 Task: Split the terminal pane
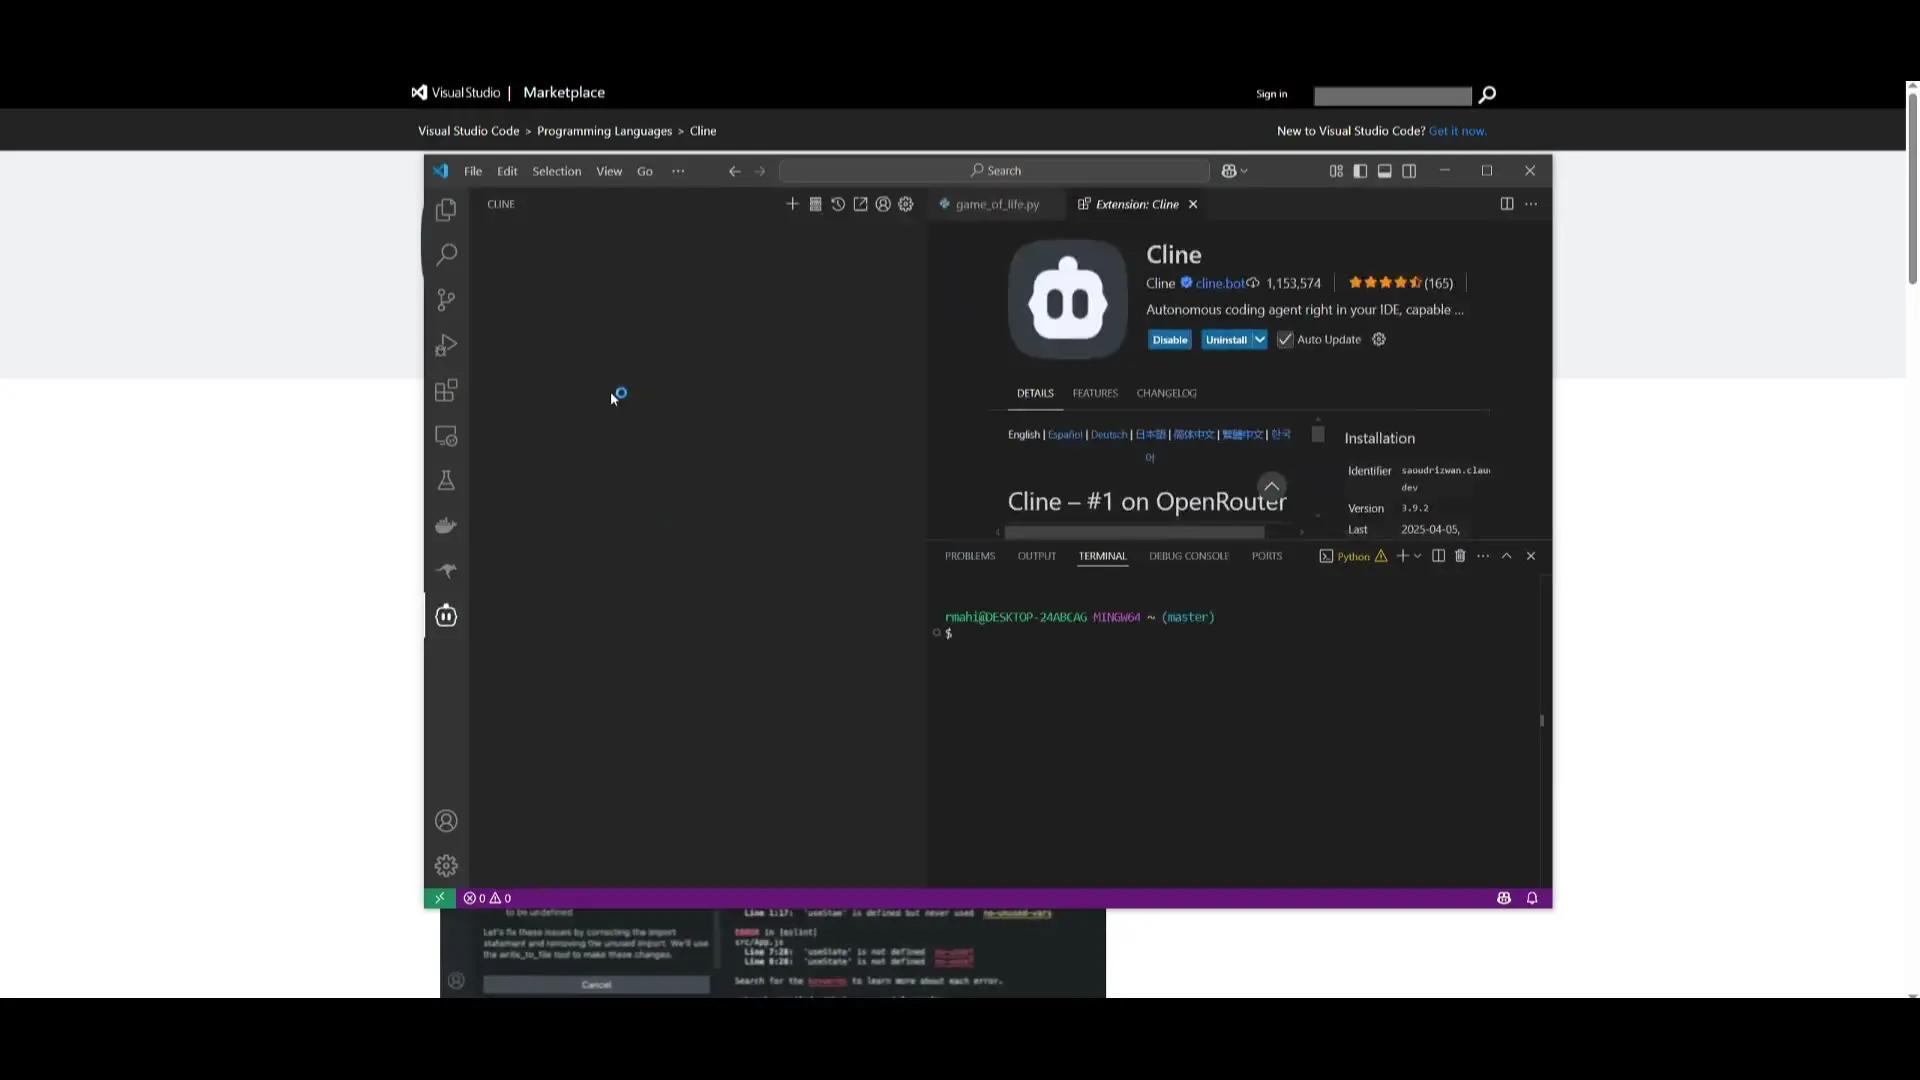point(1438,556)
